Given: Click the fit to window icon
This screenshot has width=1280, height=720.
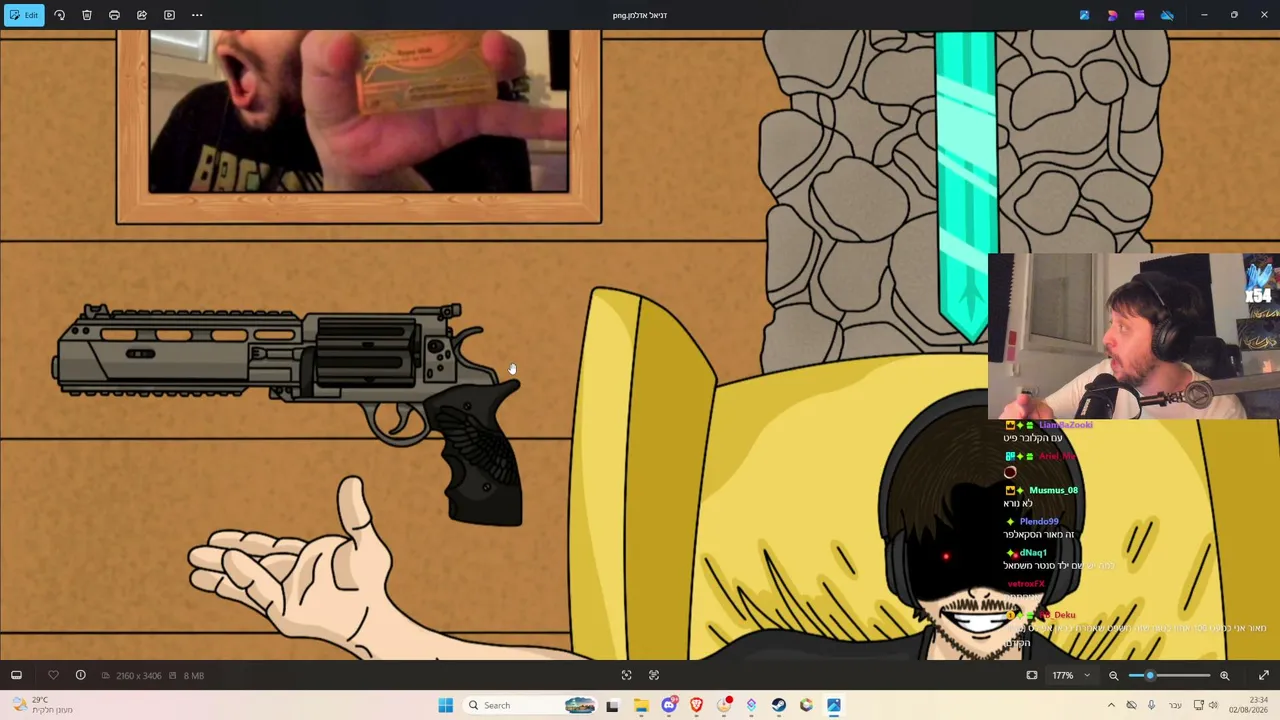Looking at the screenshot, I should (1032, 675).
